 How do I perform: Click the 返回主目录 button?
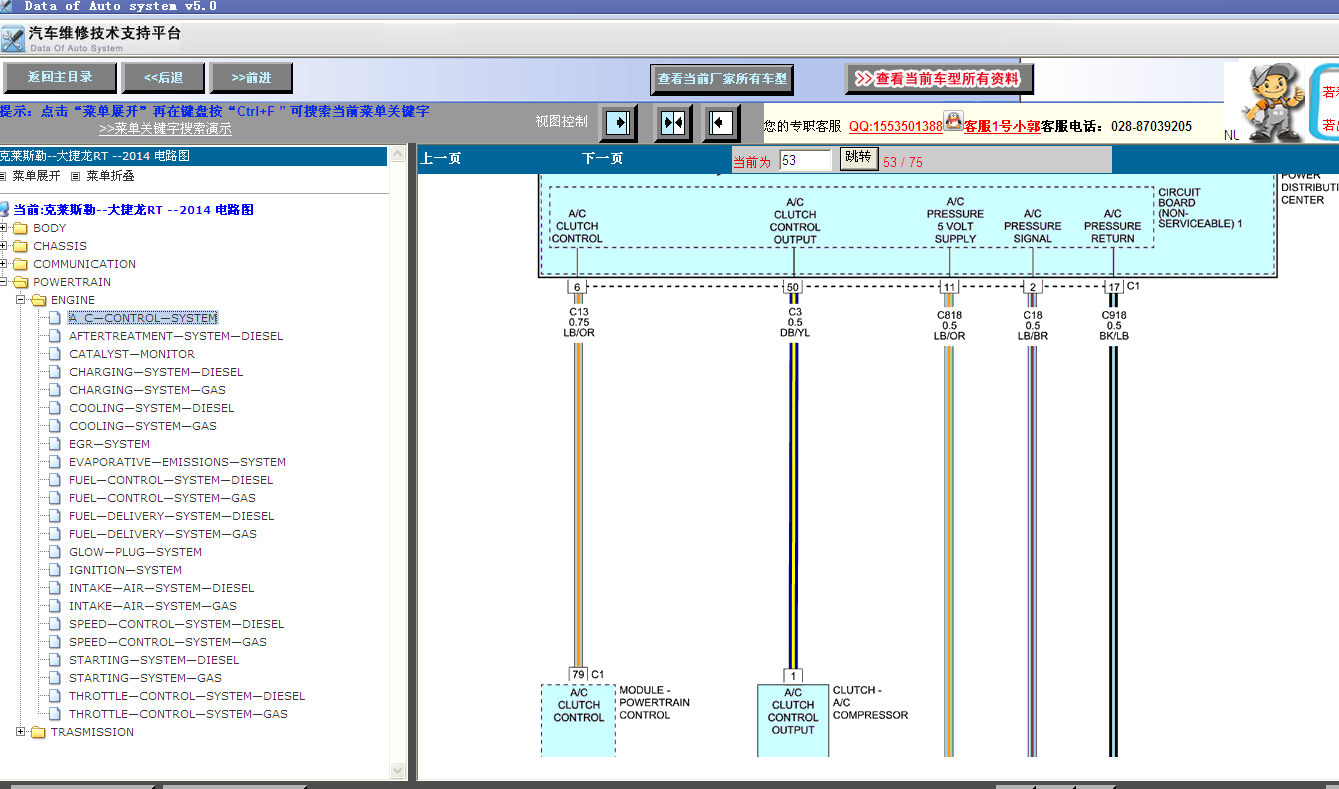point(60,78)
